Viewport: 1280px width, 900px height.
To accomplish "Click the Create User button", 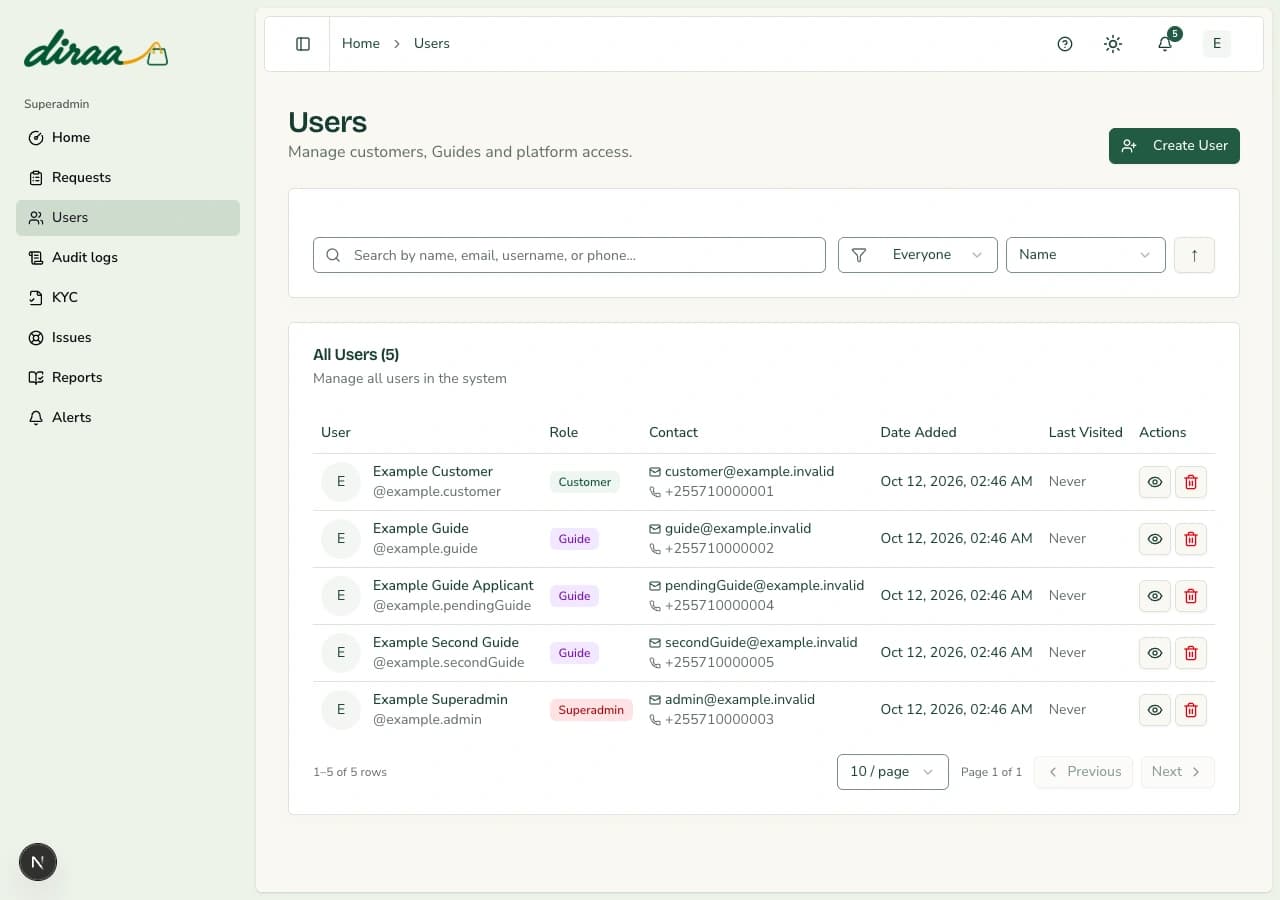I will coord(1174,146).
